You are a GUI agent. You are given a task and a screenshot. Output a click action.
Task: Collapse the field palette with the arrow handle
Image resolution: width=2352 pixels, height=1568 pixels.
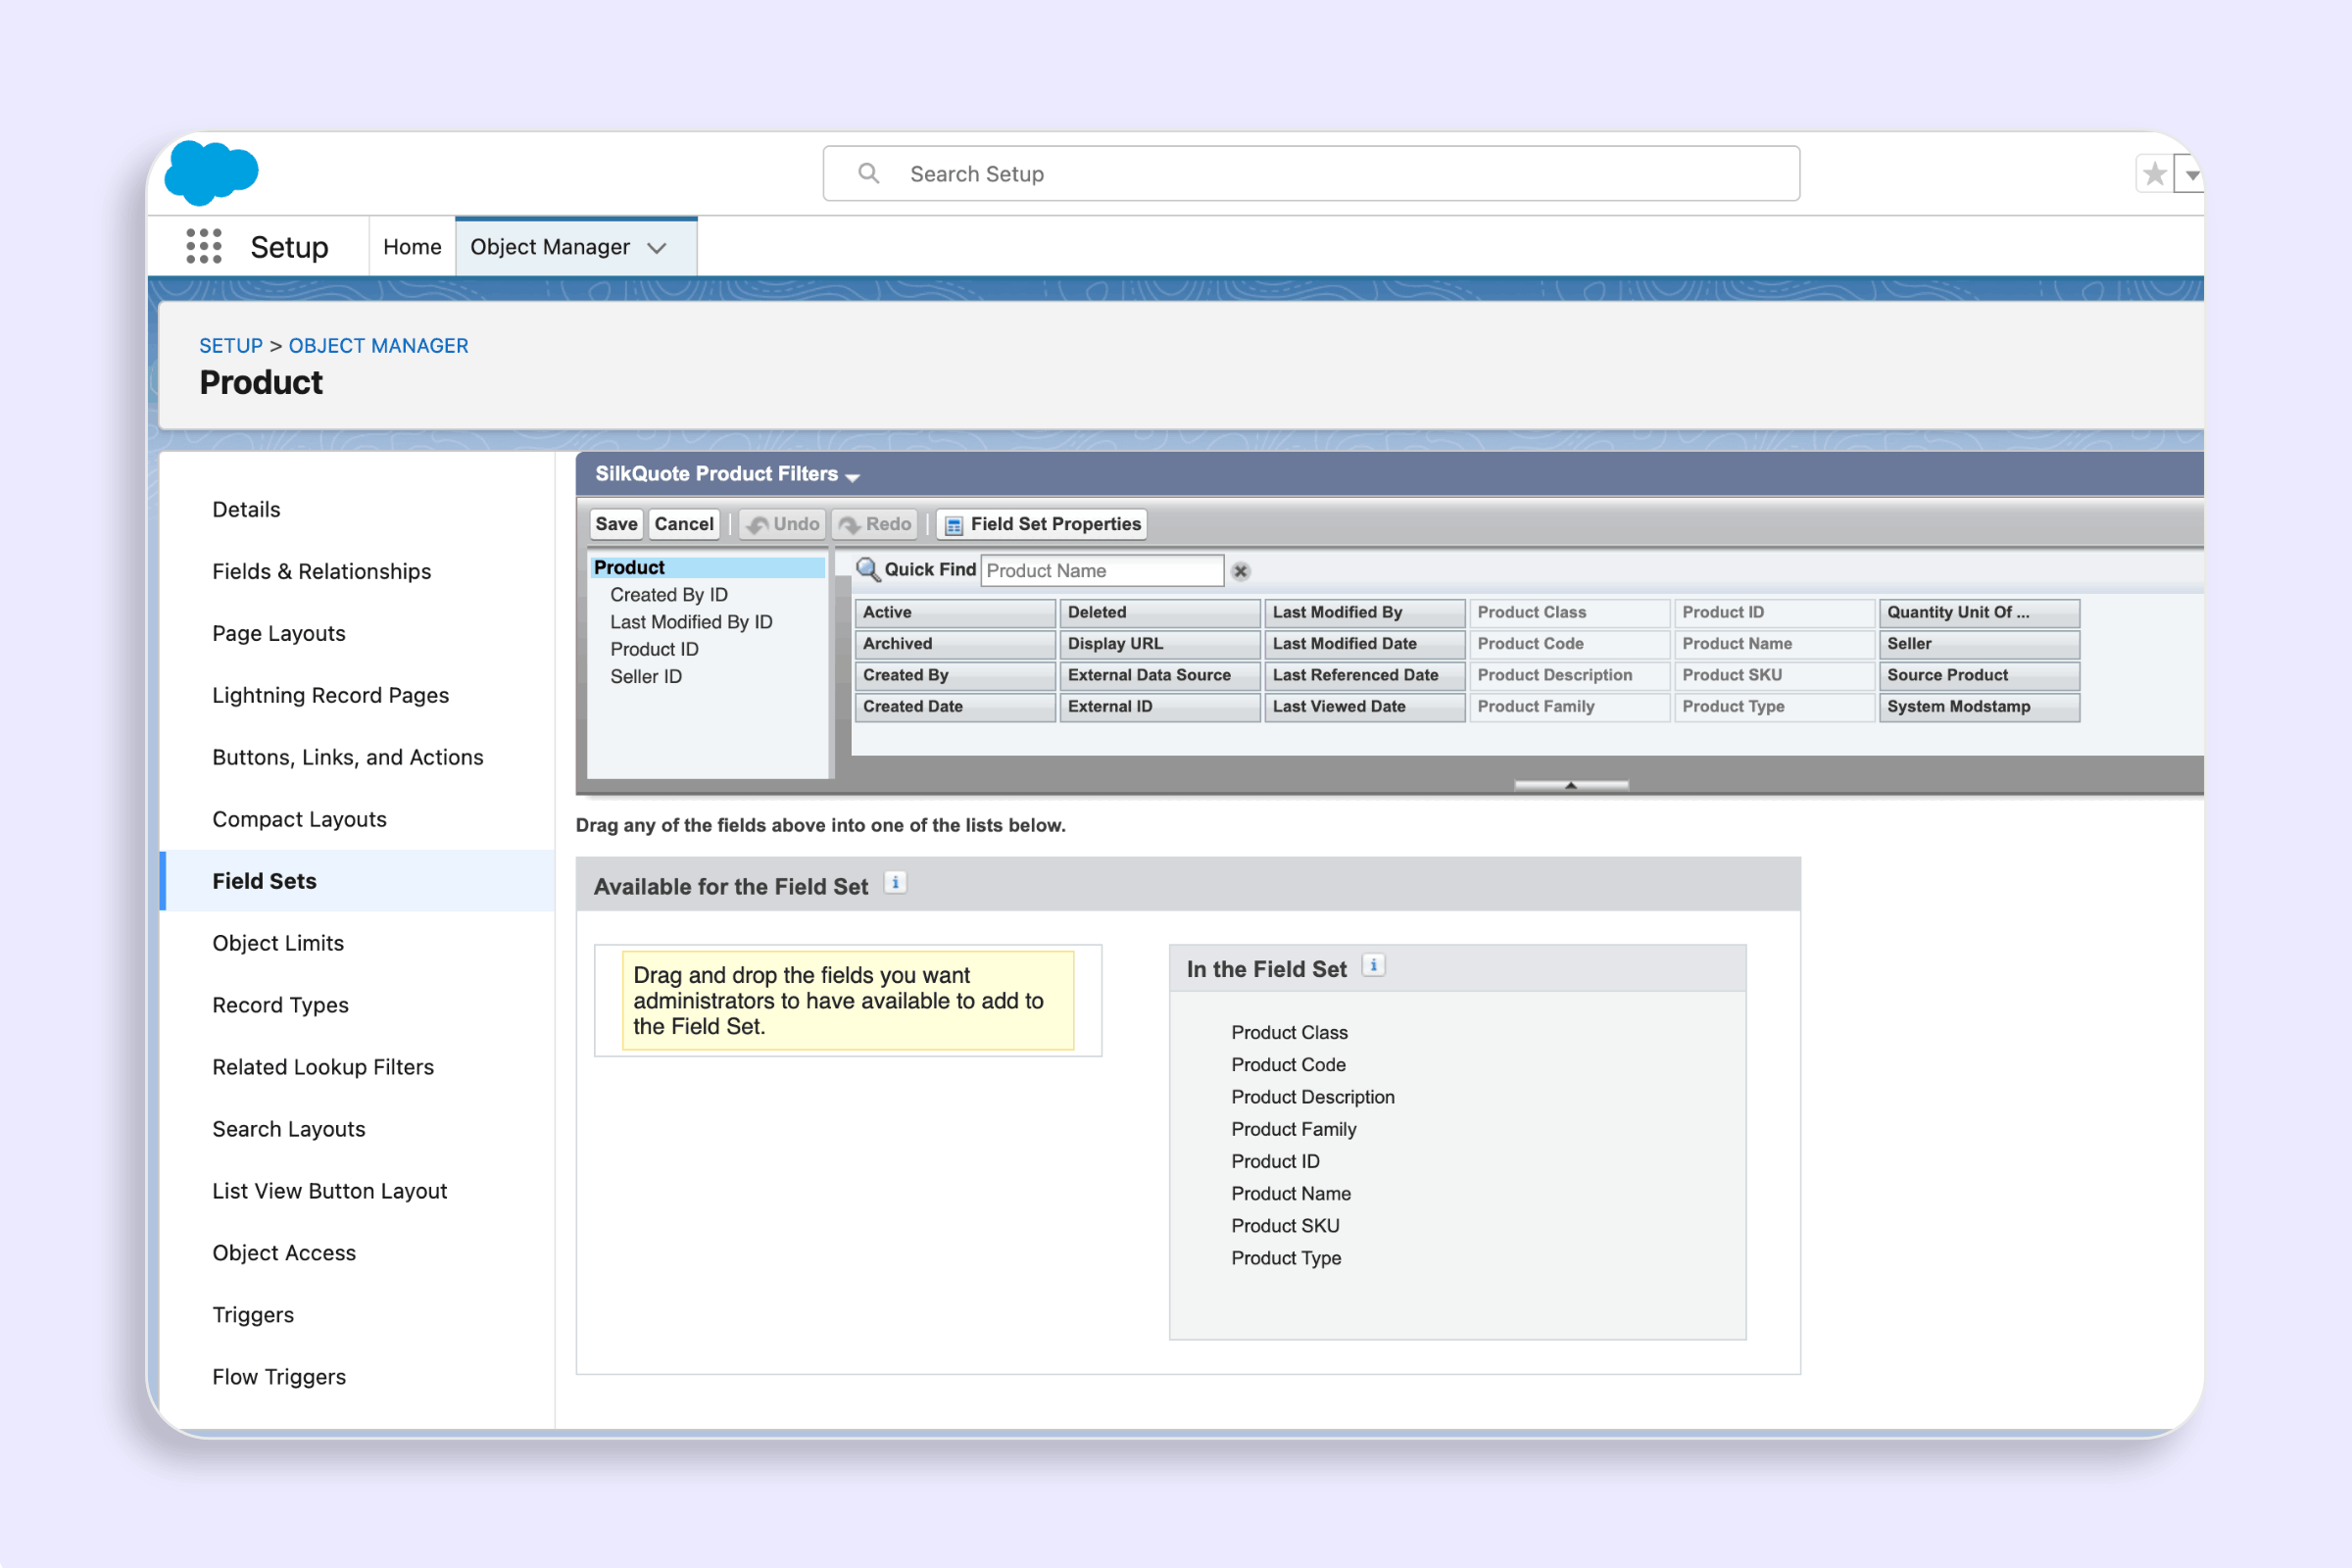[1570, 785]
